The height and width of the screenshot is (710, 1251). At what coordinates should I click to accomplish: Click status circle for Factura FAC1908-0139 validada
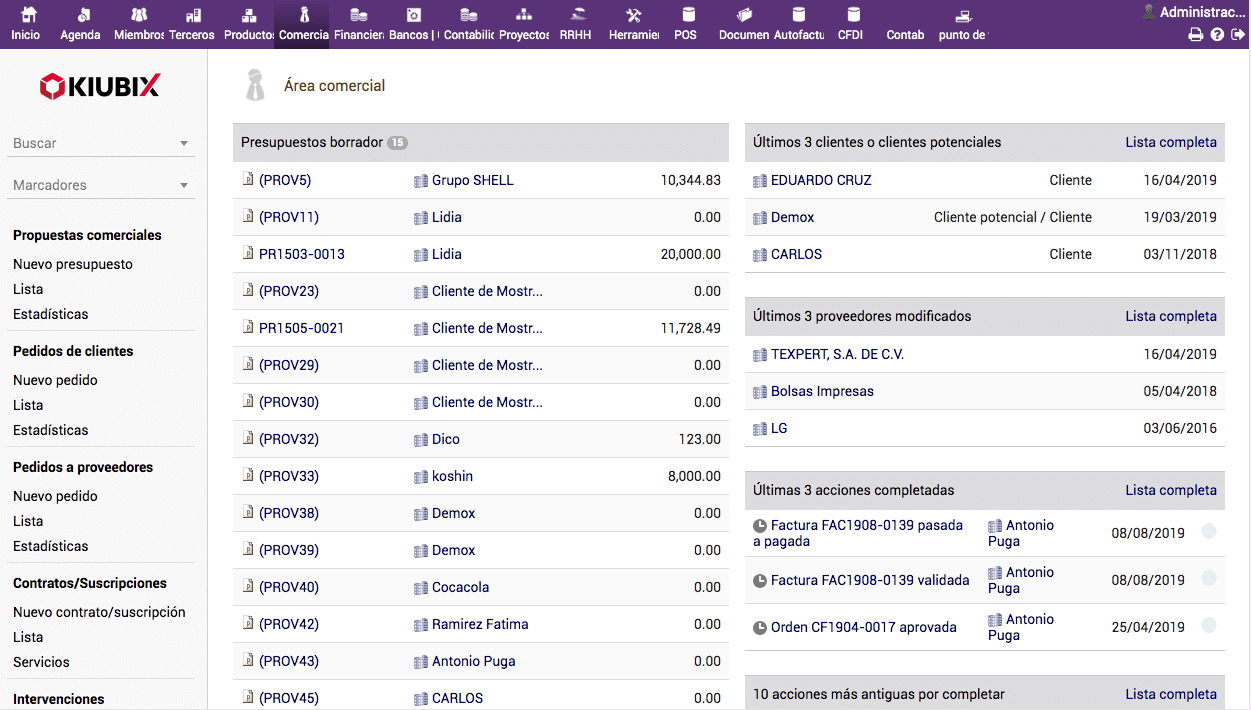point(1209,580)
